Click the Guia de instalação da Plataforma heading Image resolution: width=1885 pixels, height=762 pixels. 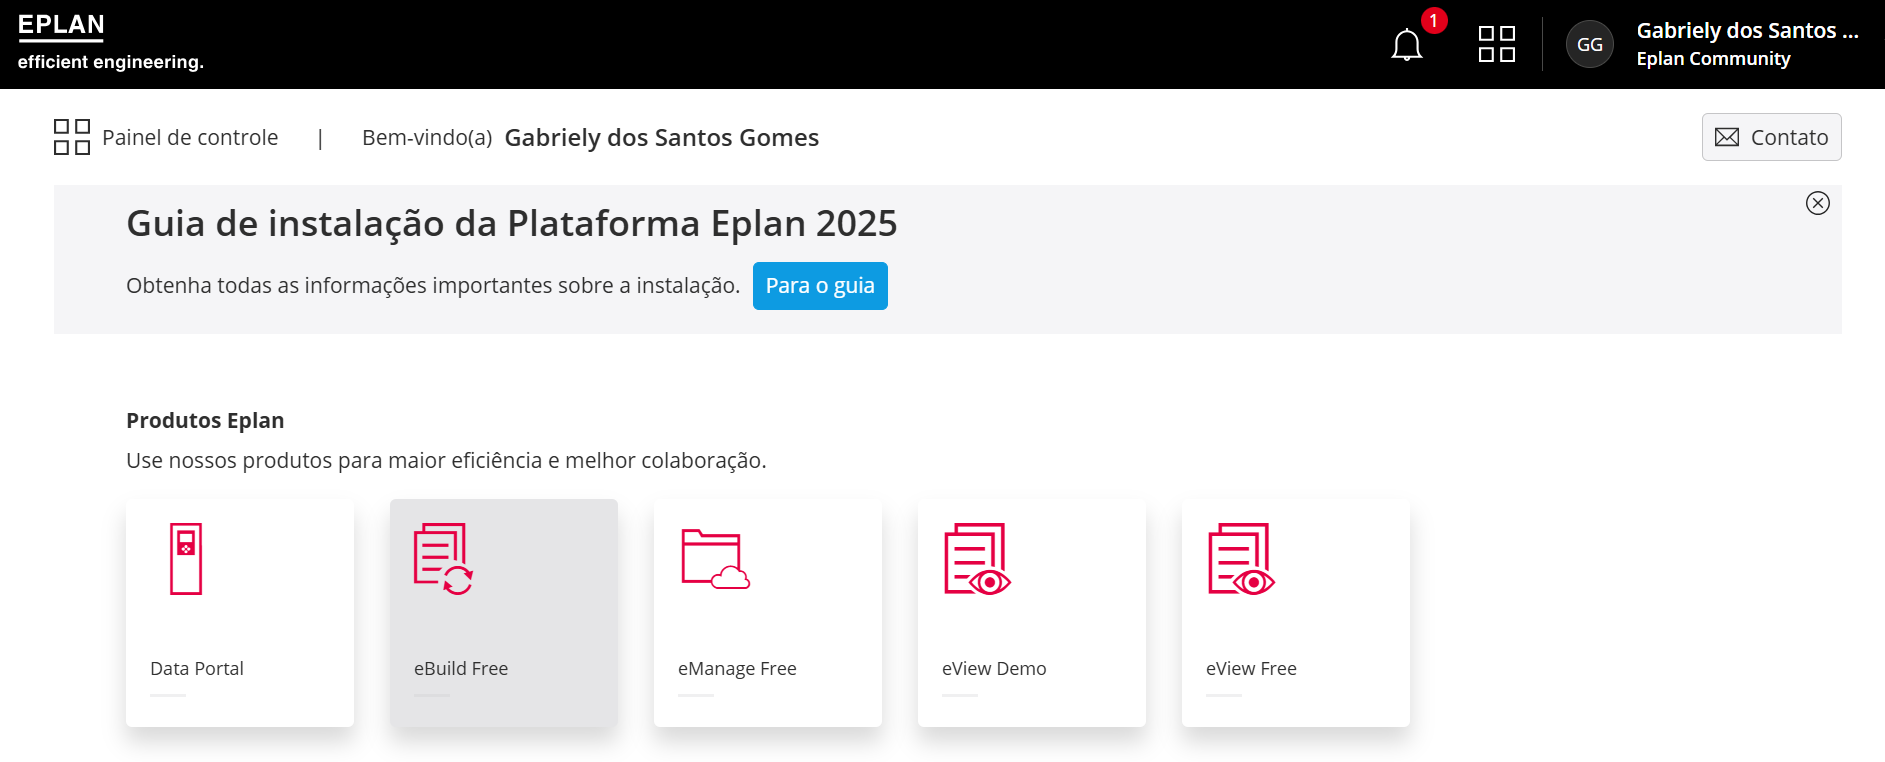pos(512,223)
